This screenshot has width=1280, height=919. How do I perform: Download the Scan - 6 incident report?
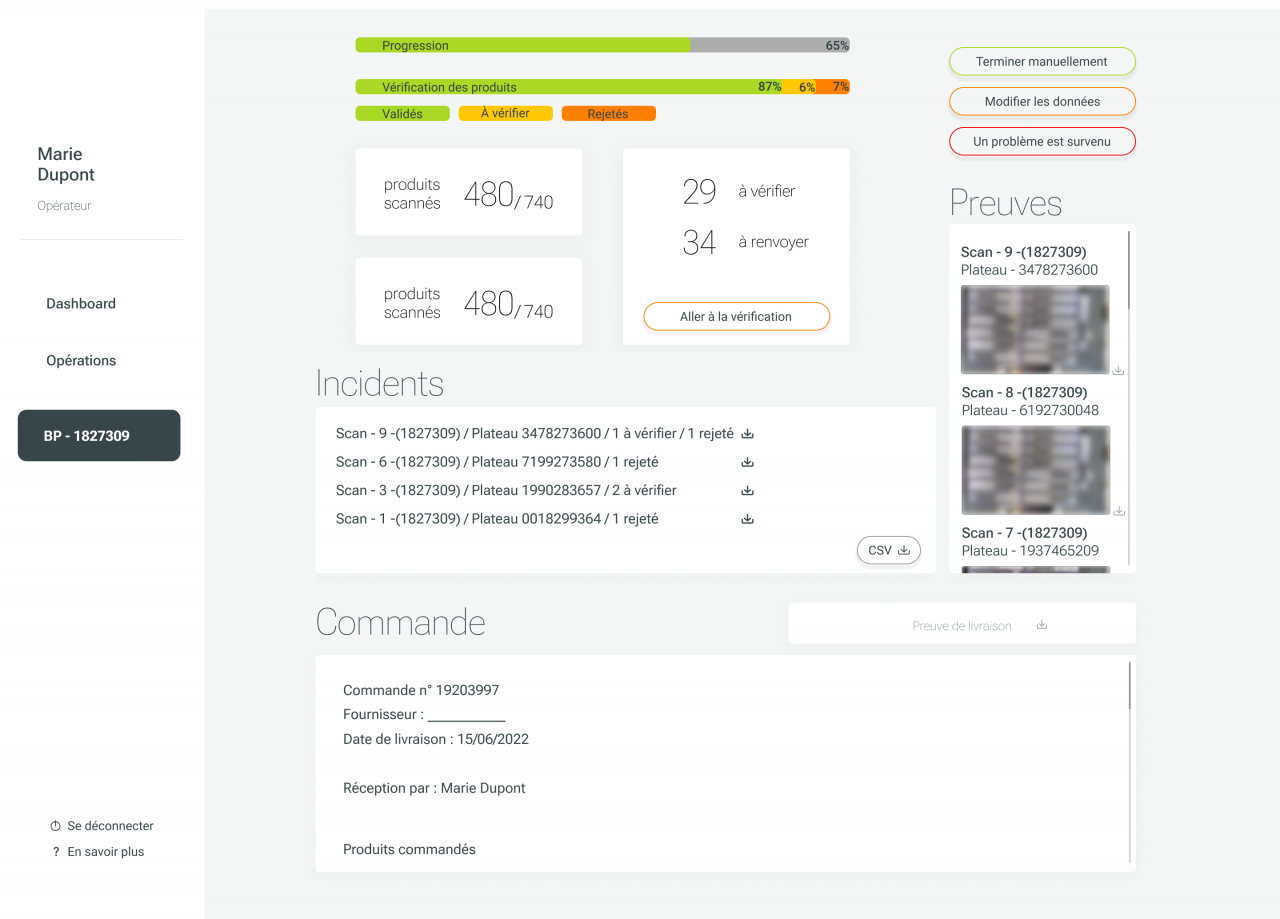(747, 461)
